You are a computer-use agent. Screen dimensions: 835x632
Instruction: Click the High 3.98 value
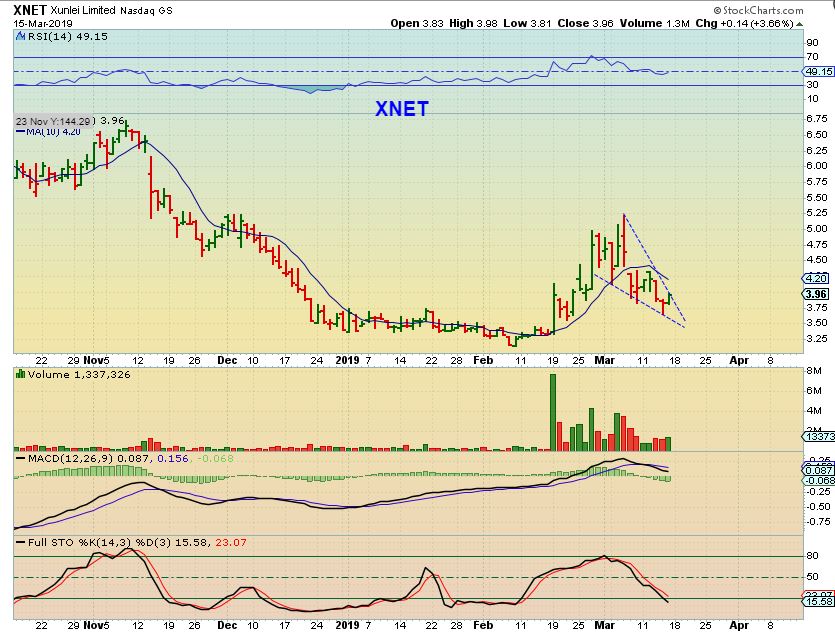[473, 23]
